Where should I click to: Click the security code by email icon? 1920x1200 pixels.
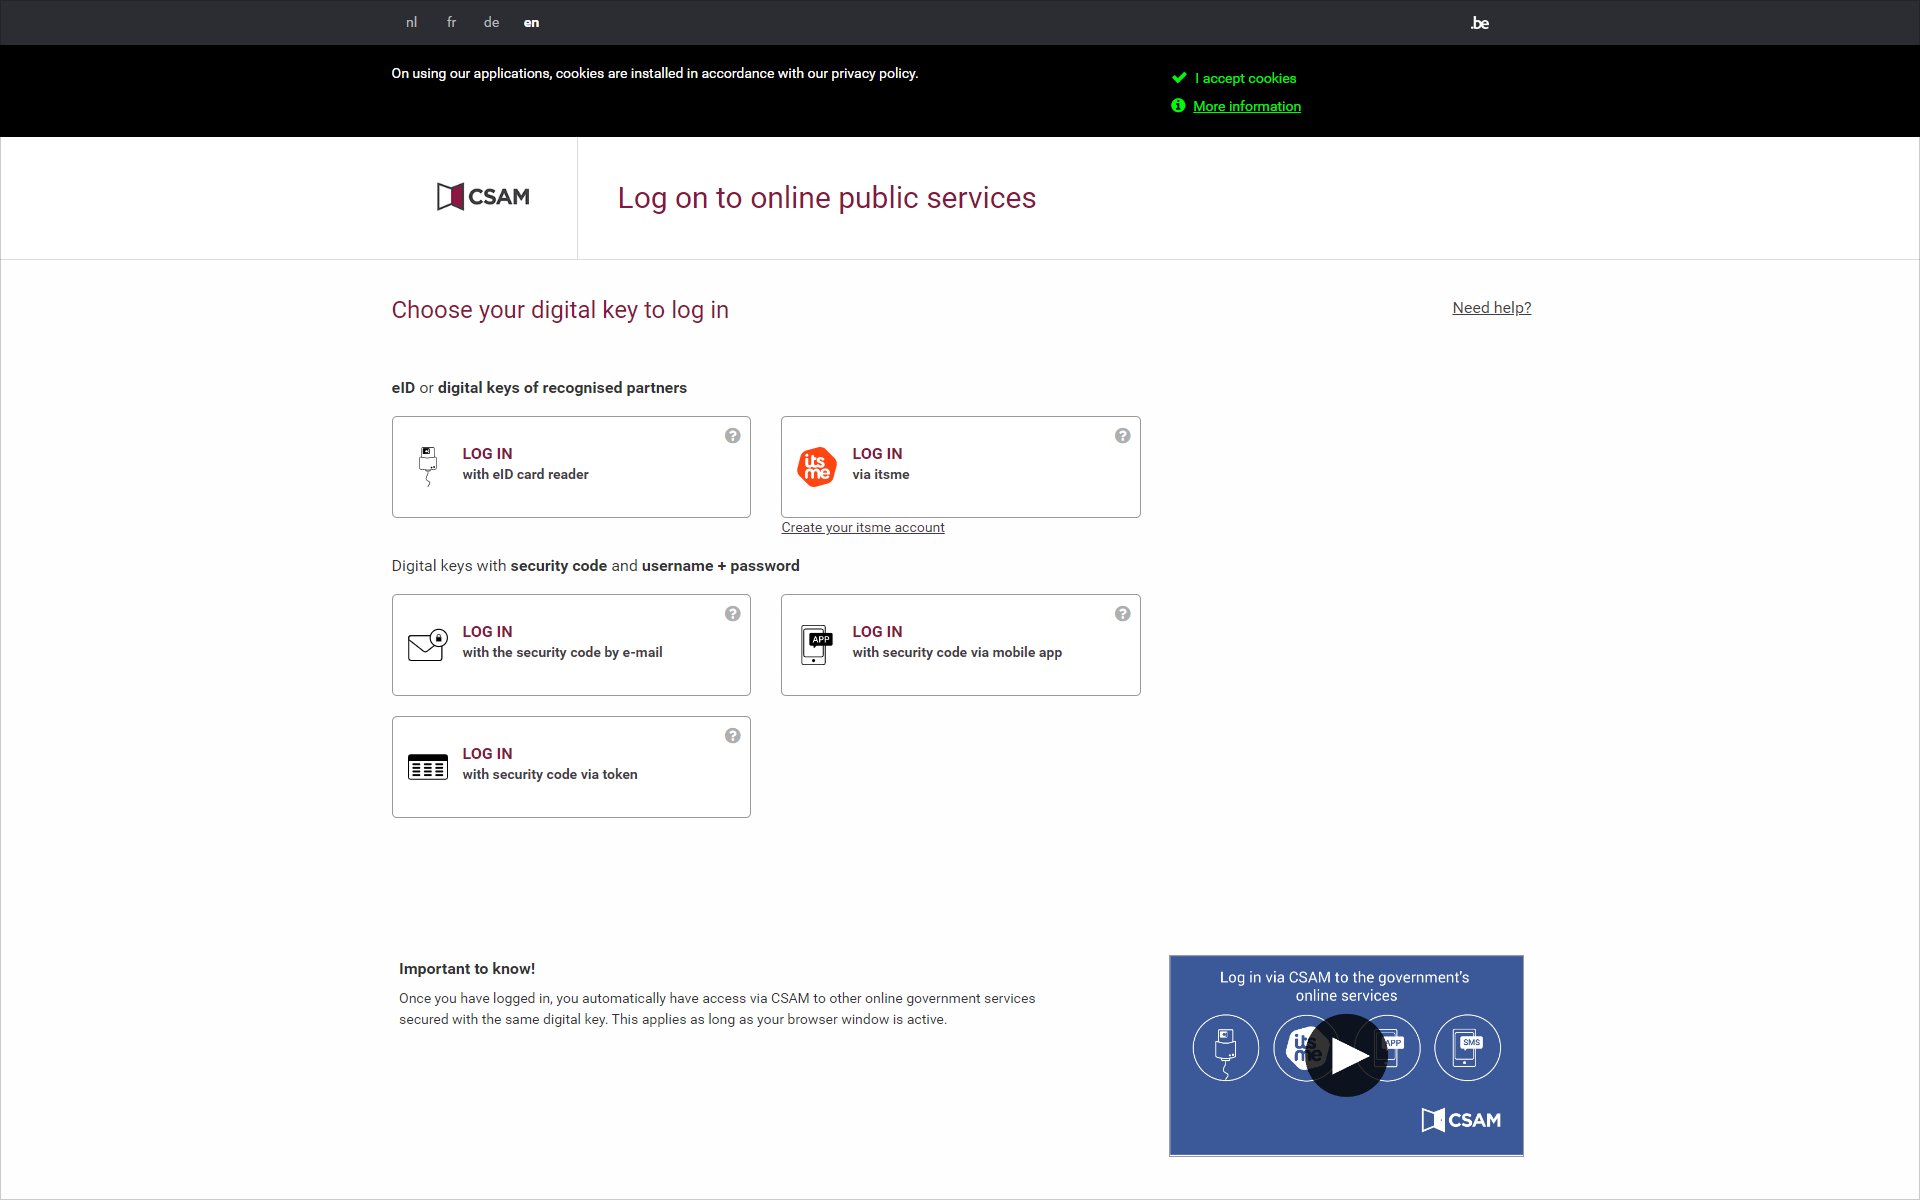pos(427,643)
